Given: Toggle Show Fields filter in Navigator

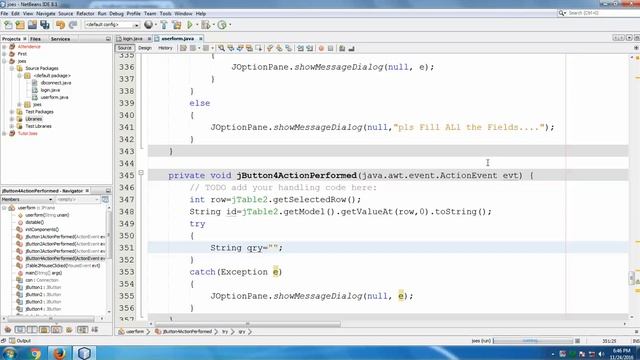Looking at the screenshot, I should coord(20,329).
